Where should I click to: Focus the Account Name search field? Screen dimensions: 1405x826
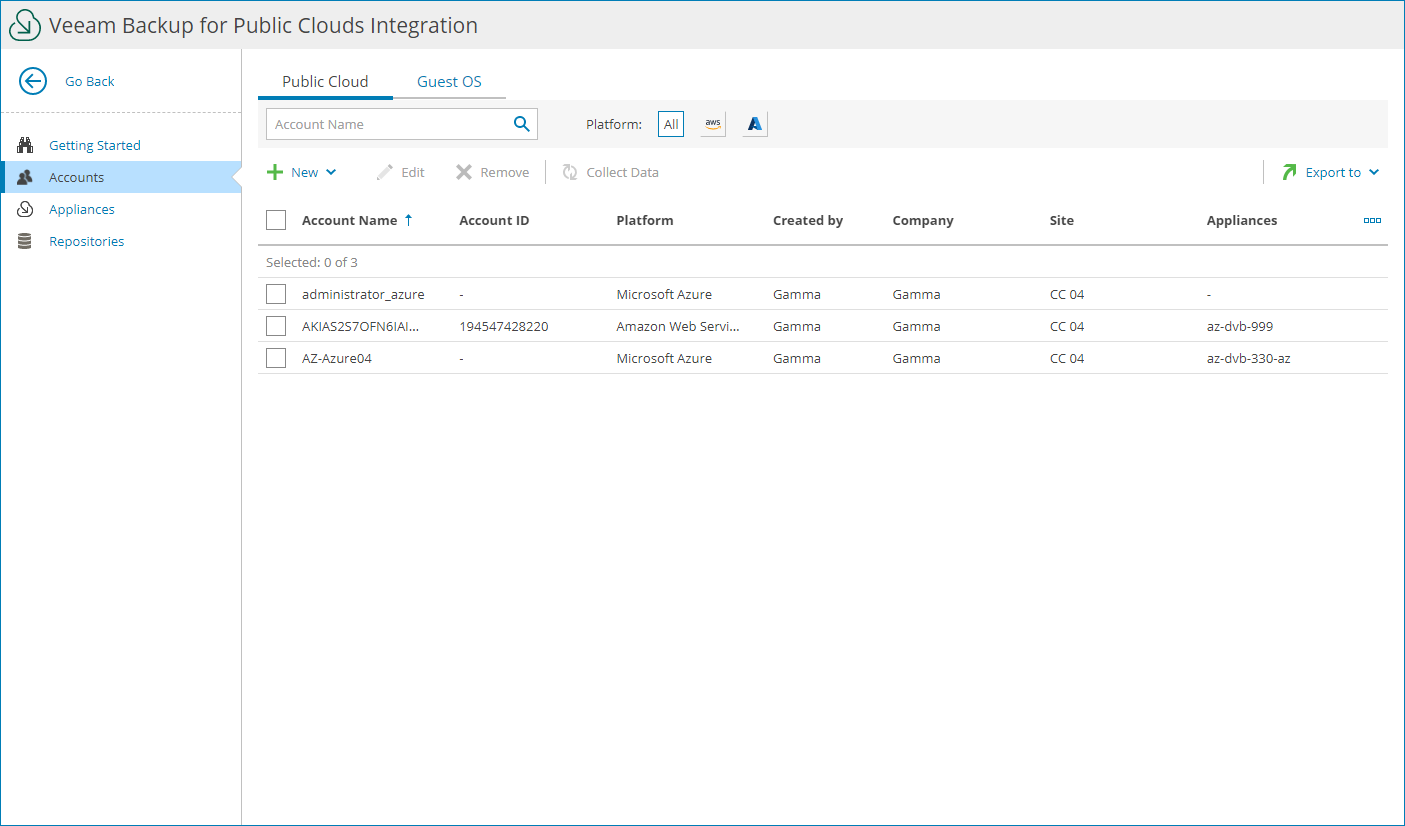389,124
